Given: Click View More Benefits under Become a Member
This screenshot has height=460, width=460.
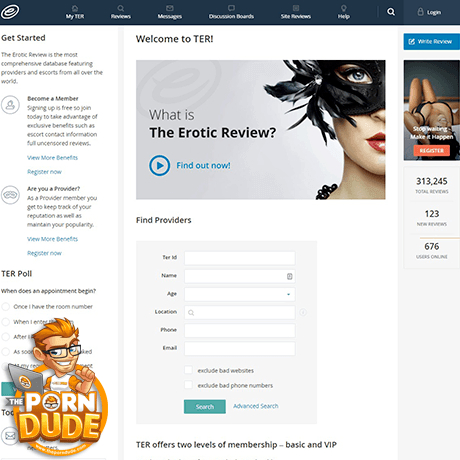Looking at the screenshot, I should tap(52, 158).
